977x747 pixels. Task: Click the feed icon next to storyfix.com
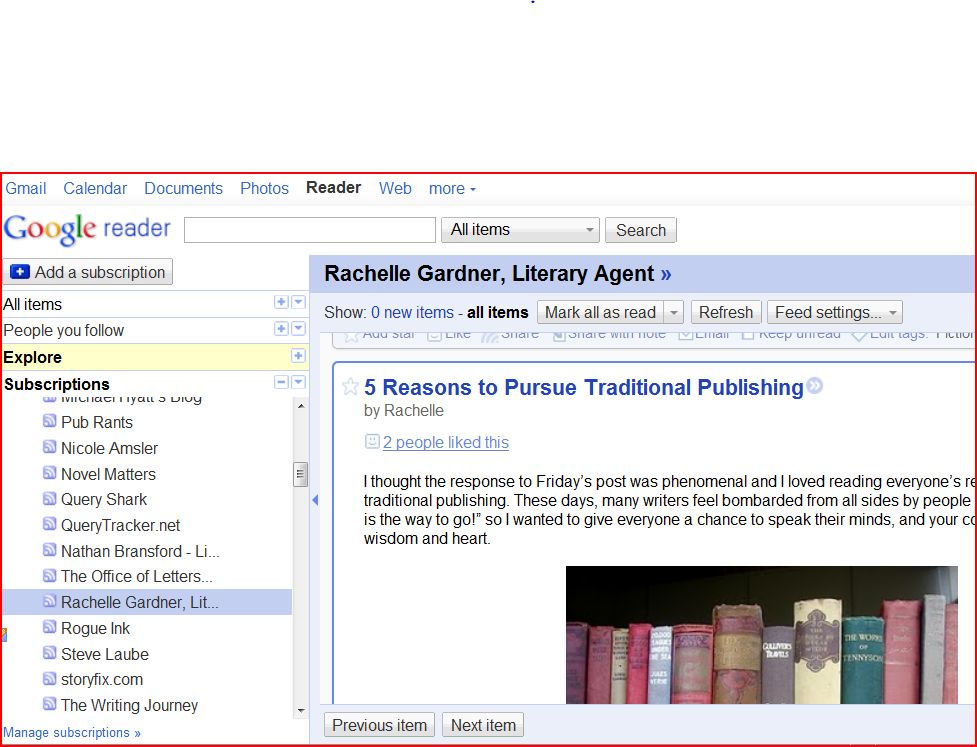[50, 679]
